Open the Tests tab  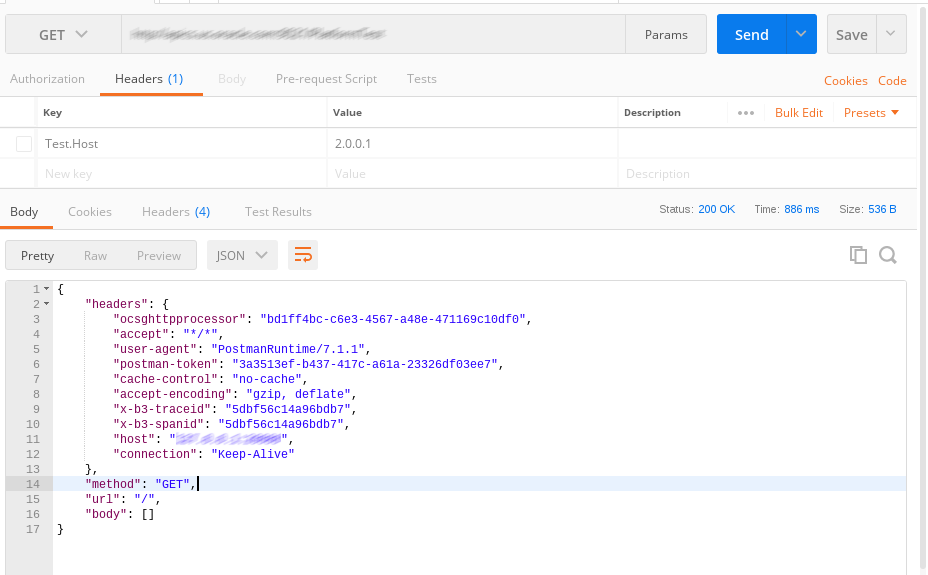tap(421, 79)
